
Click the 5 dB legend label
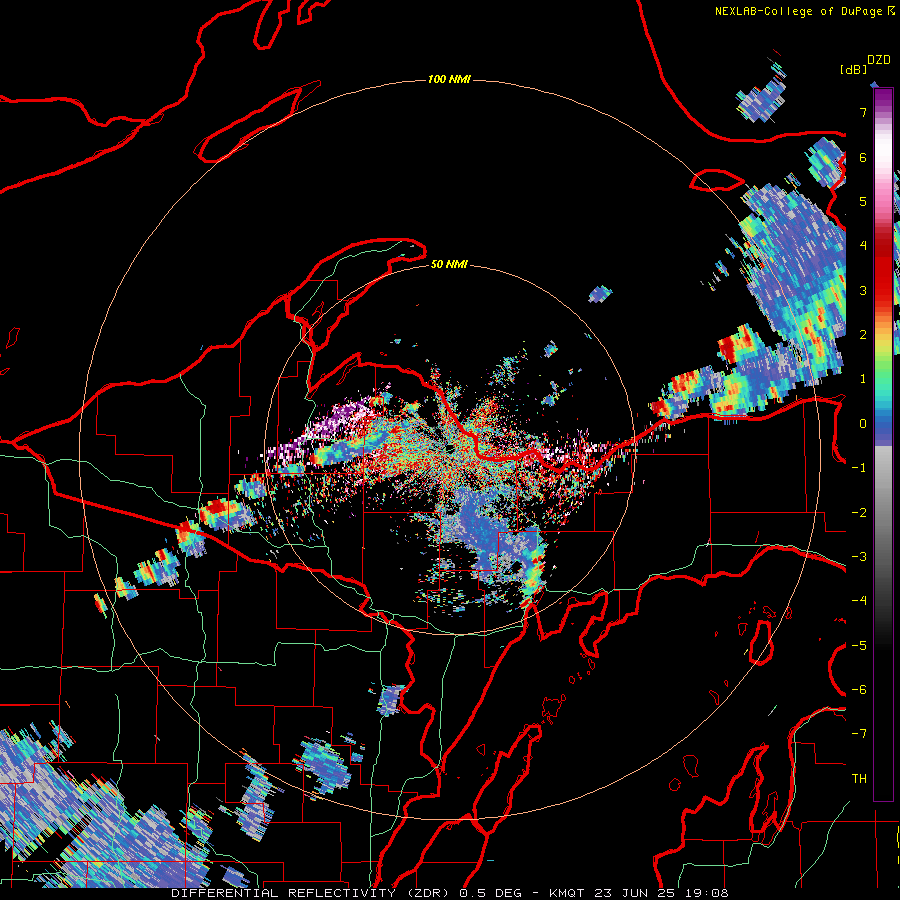863,201
